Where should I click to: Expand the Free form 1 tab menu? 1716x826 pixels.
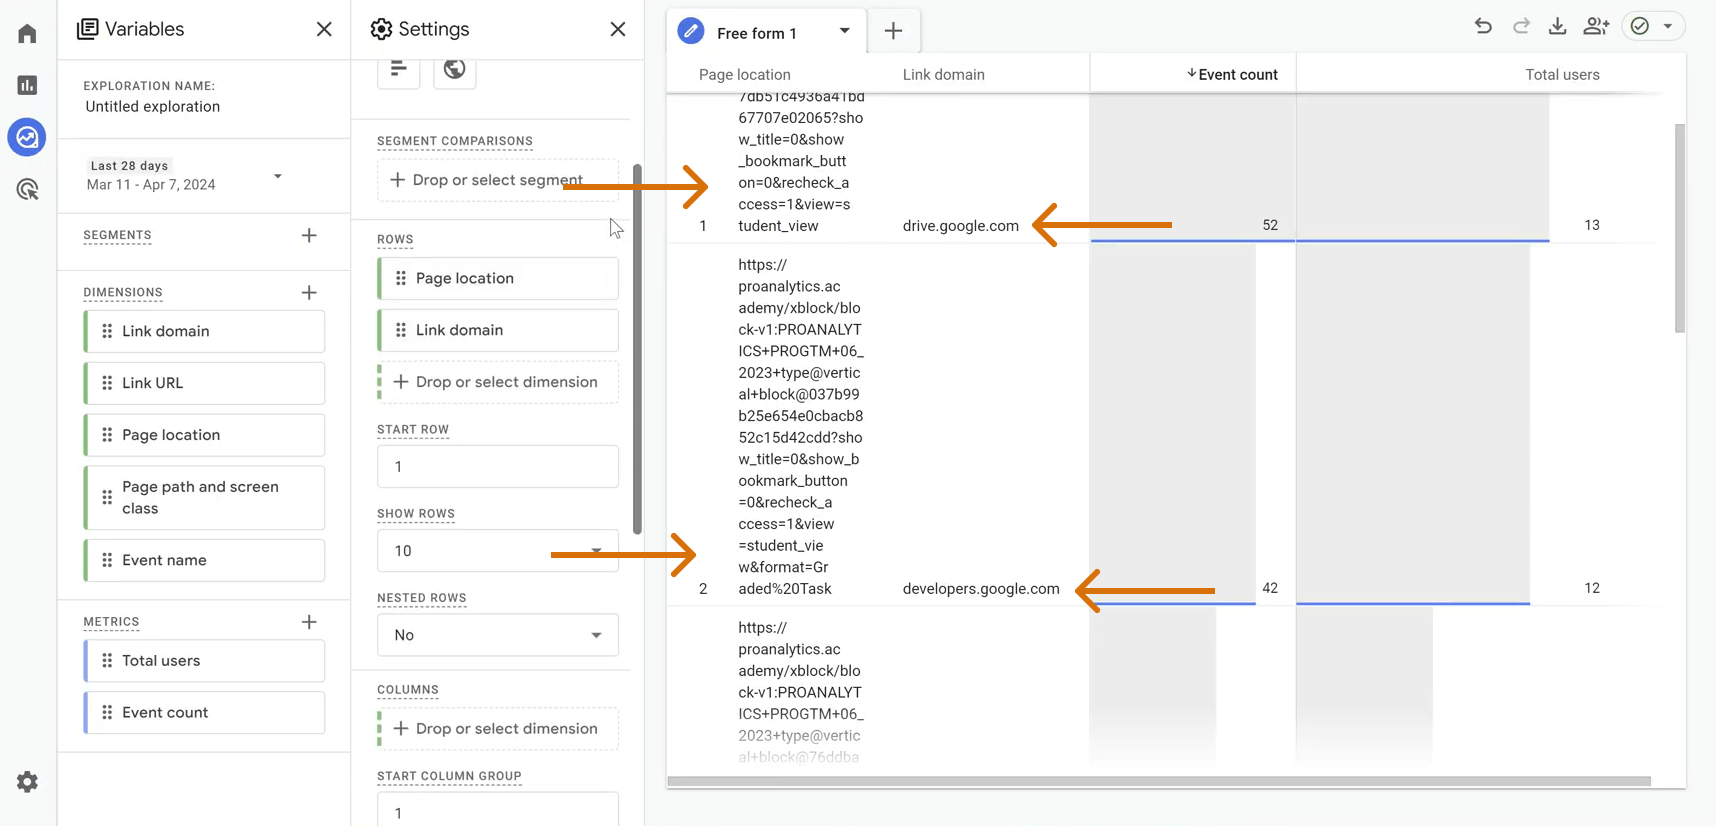(x=845, y=31)
